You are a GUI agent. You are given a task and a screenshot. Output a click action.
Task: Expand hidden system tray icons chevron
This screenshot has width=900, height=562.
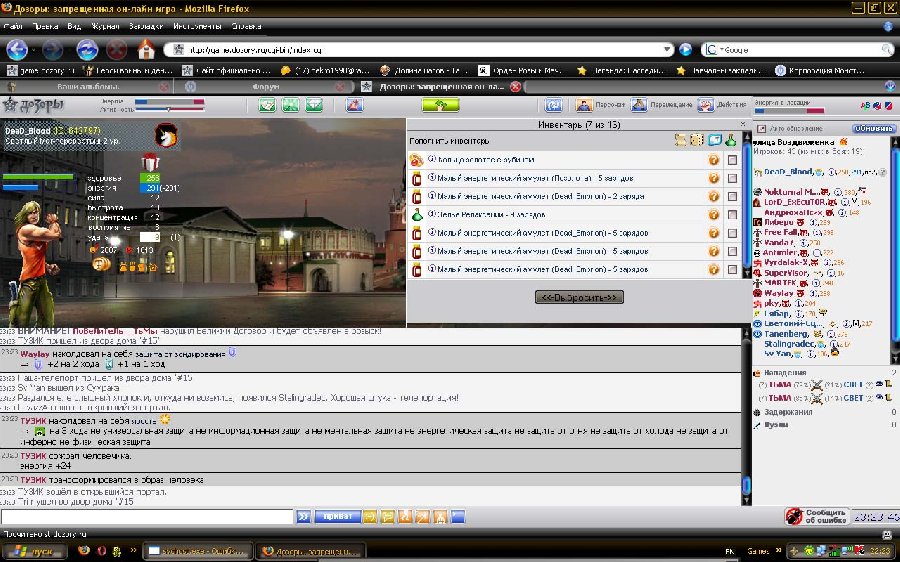(778, 551)
